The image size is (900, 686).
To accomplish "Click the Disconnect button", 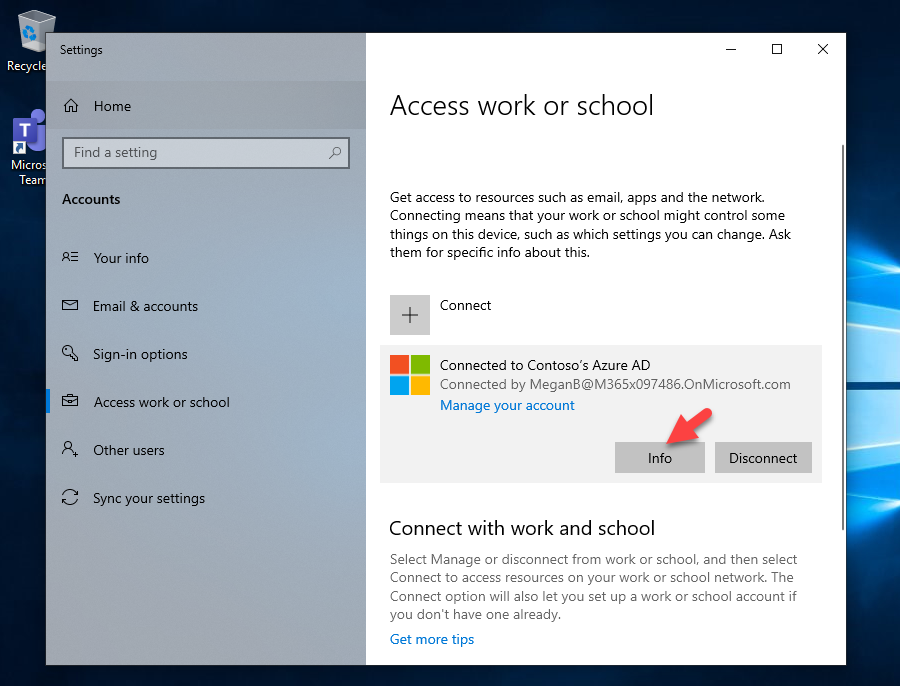I will [x=763, y=458].
